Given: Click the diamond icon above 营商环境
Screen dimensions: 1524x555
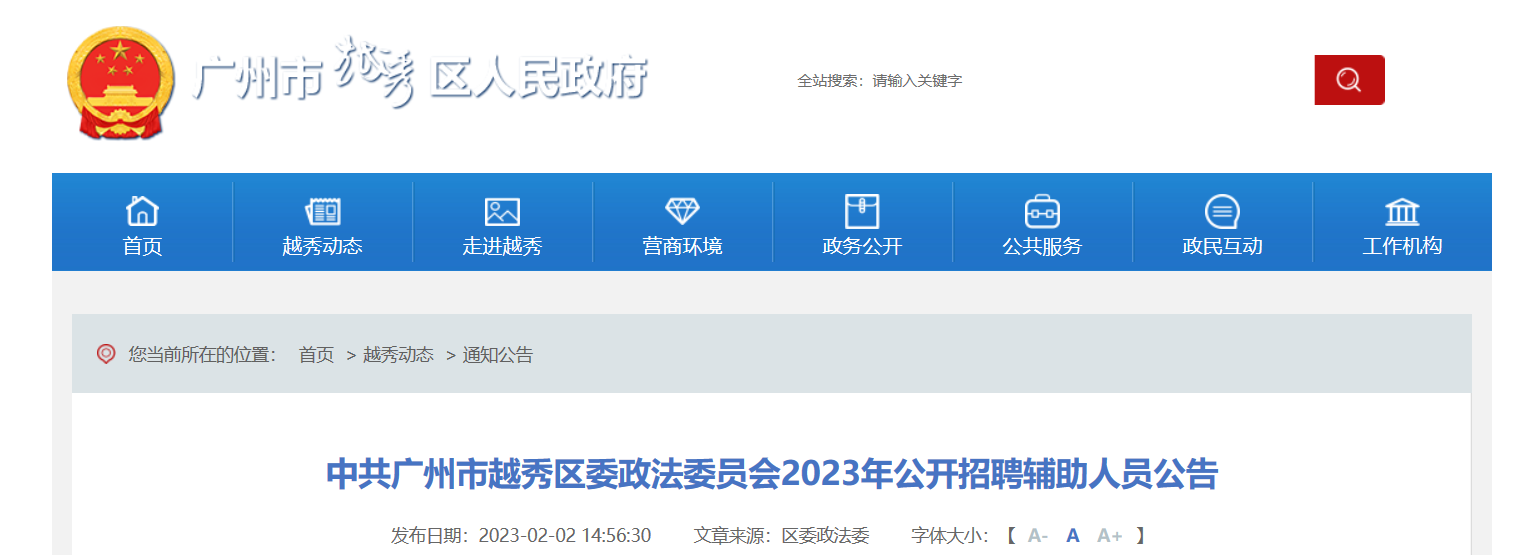Looking at the screenshot, I should tap(682, 211).
